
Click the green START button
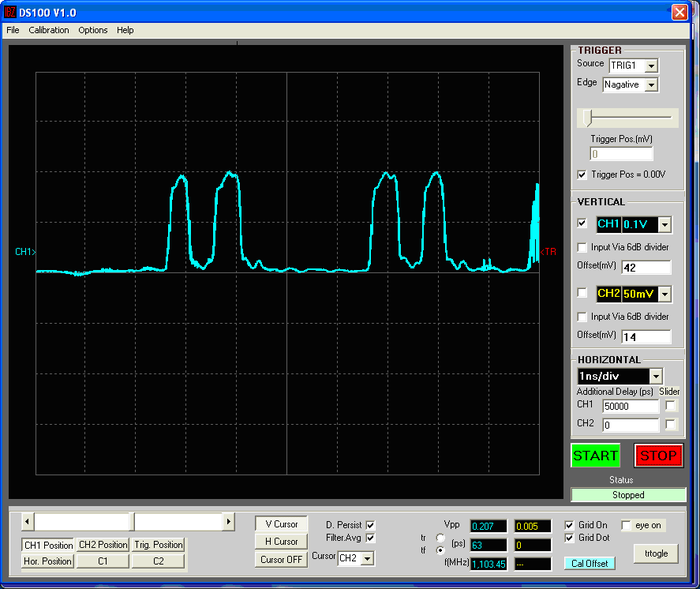(596, 455)
